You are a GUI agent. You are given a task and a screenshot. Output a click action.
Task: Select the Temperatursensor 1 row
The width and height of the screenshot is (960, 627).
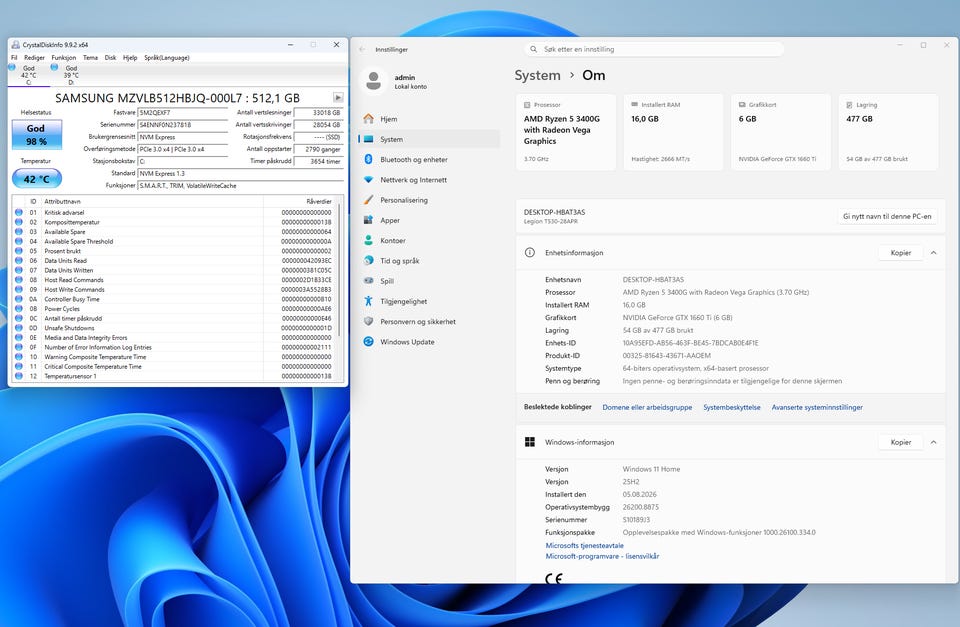coord(174,376)
